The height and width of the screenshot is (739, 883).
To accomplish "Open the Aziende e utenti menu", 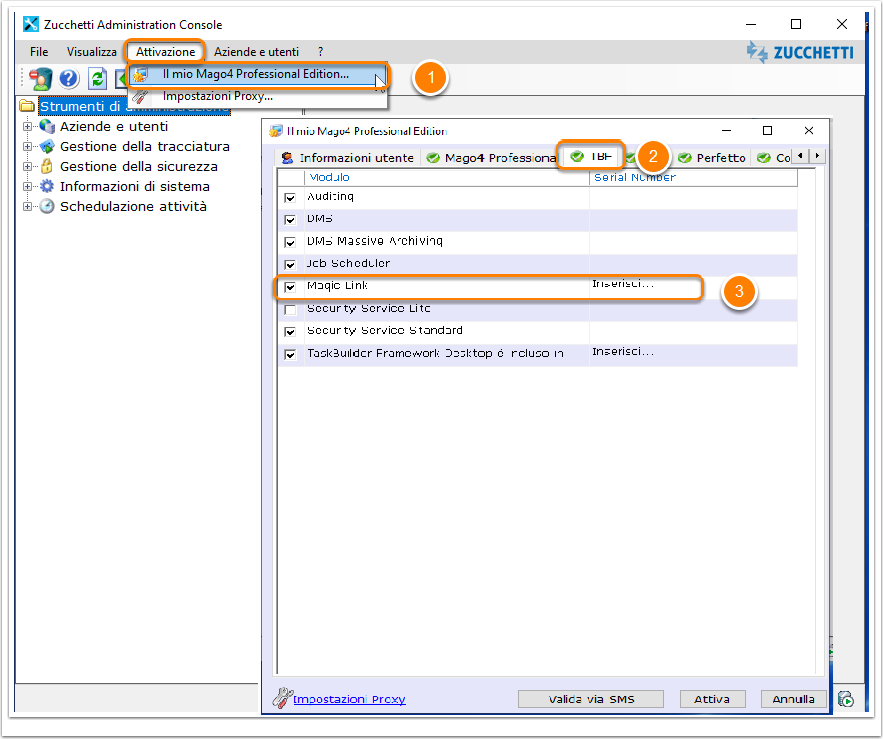I will click(256, 52).
